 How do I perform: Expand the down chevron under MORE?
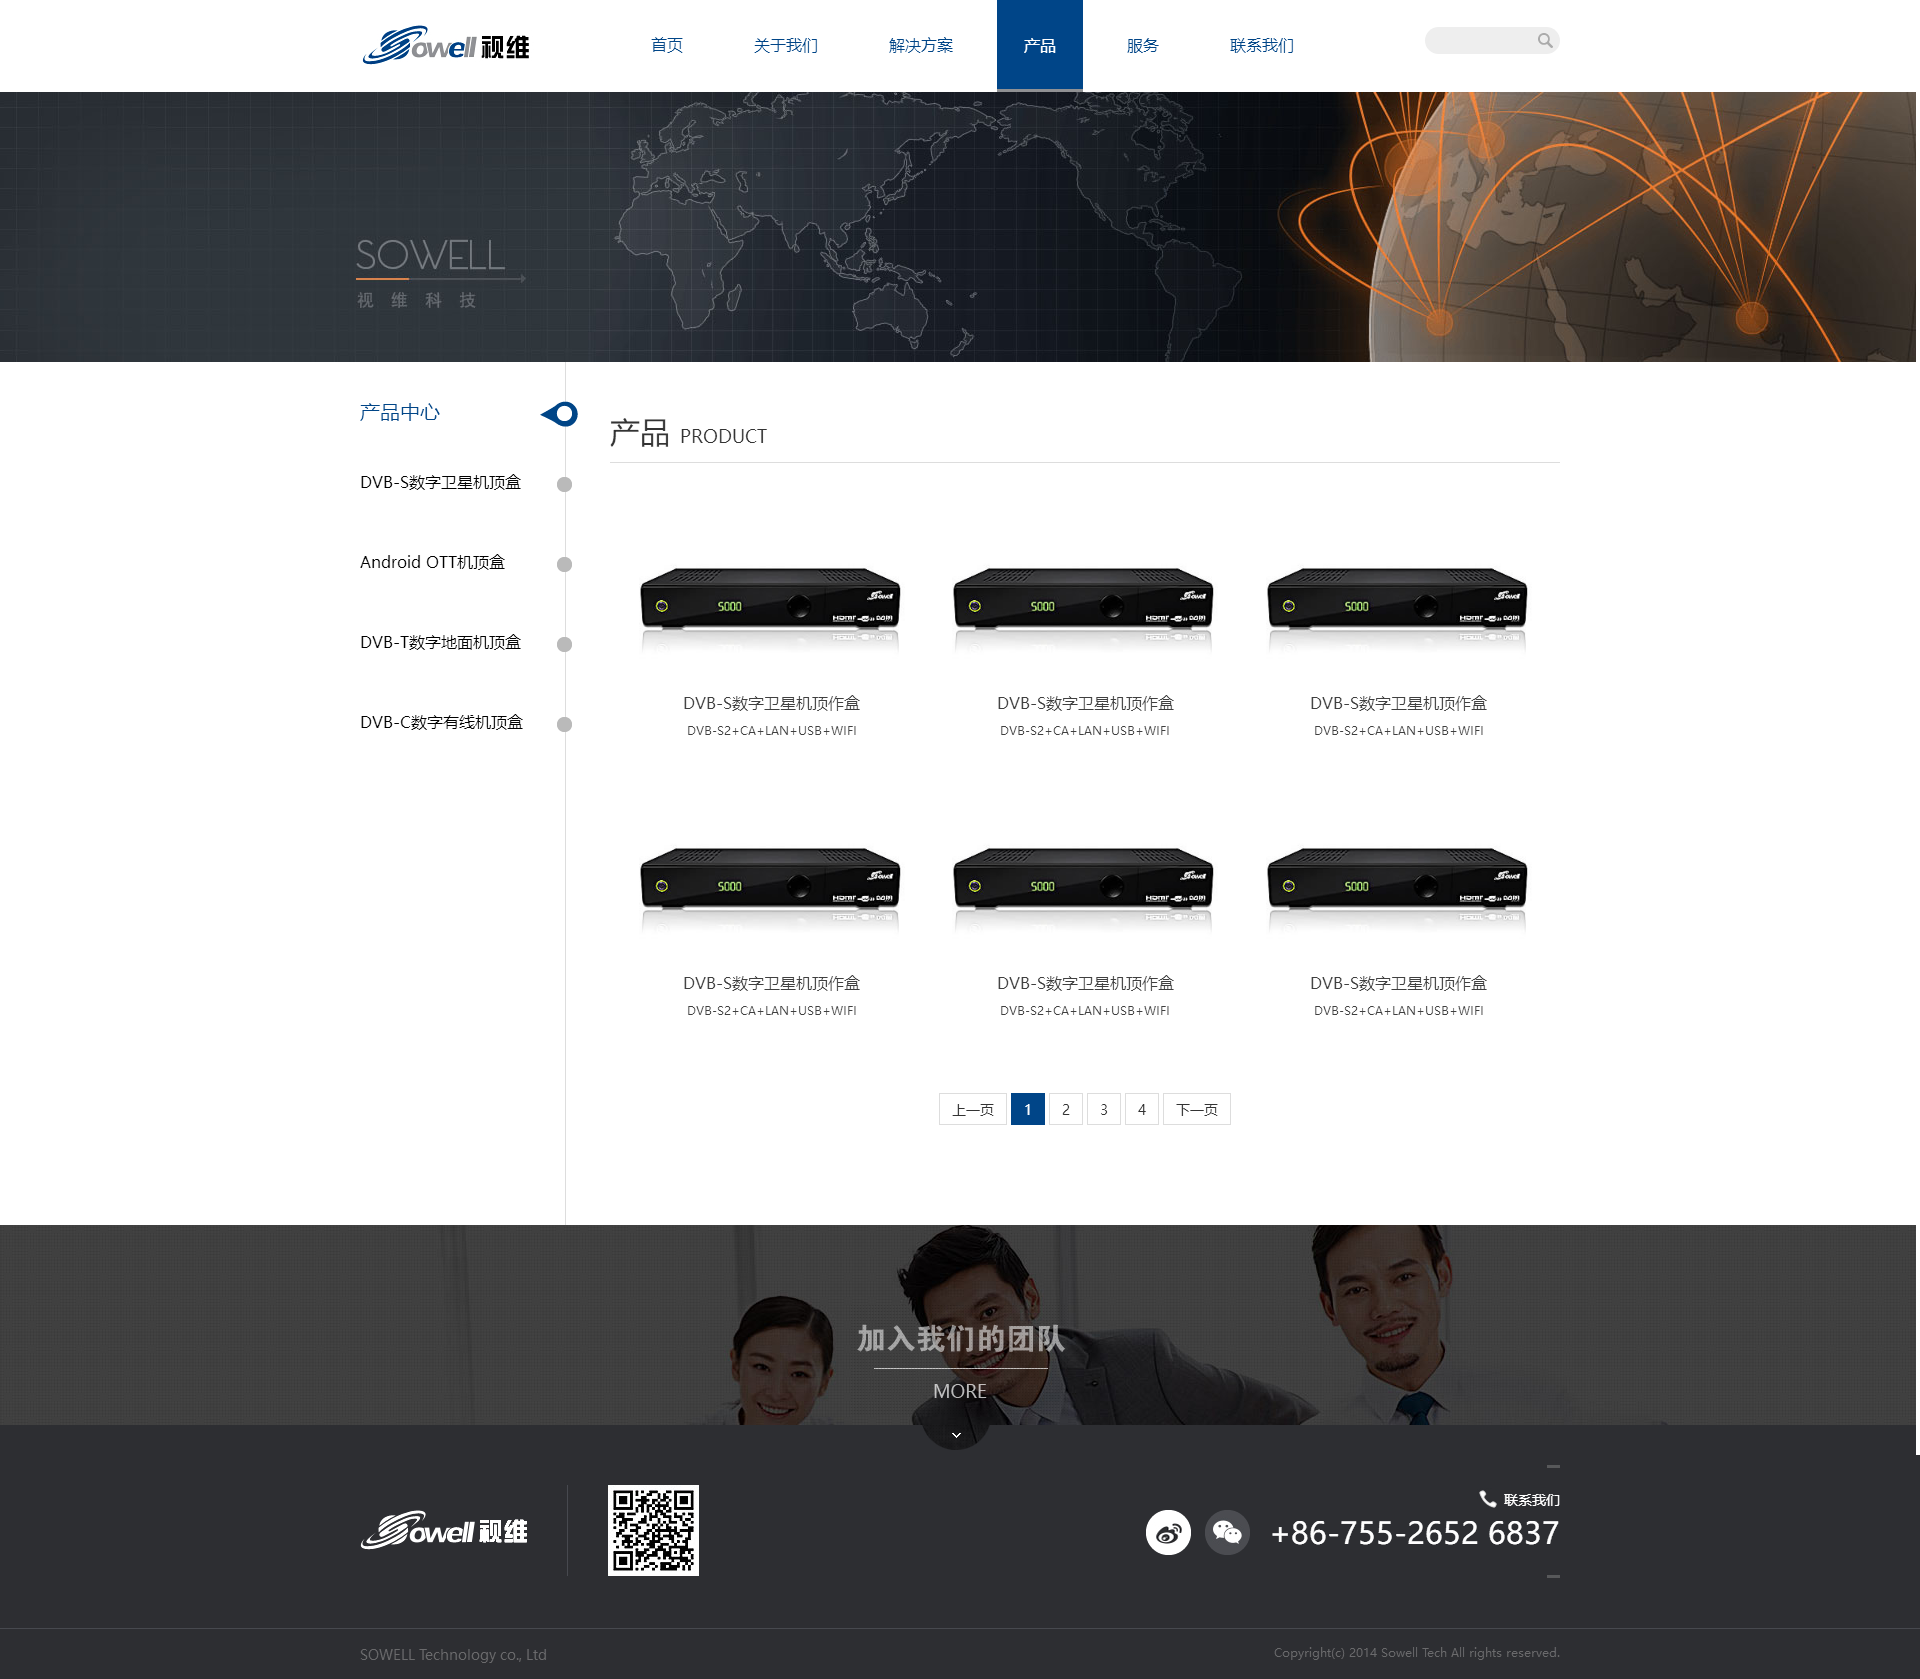(x=956, y=1435)
